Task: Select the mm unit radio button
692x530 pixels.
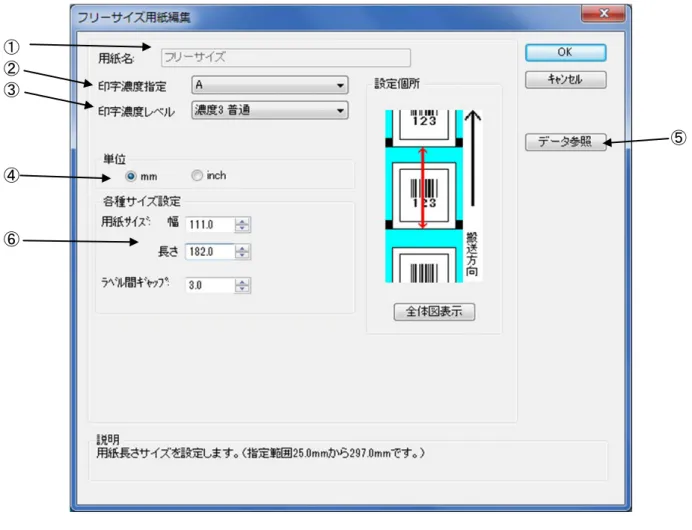Action: [131, 177]
